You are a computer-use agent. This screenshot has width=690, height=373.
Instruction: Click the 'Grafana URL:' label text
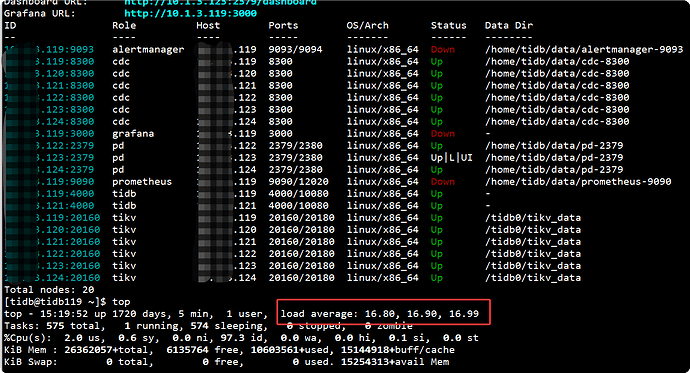40,14
